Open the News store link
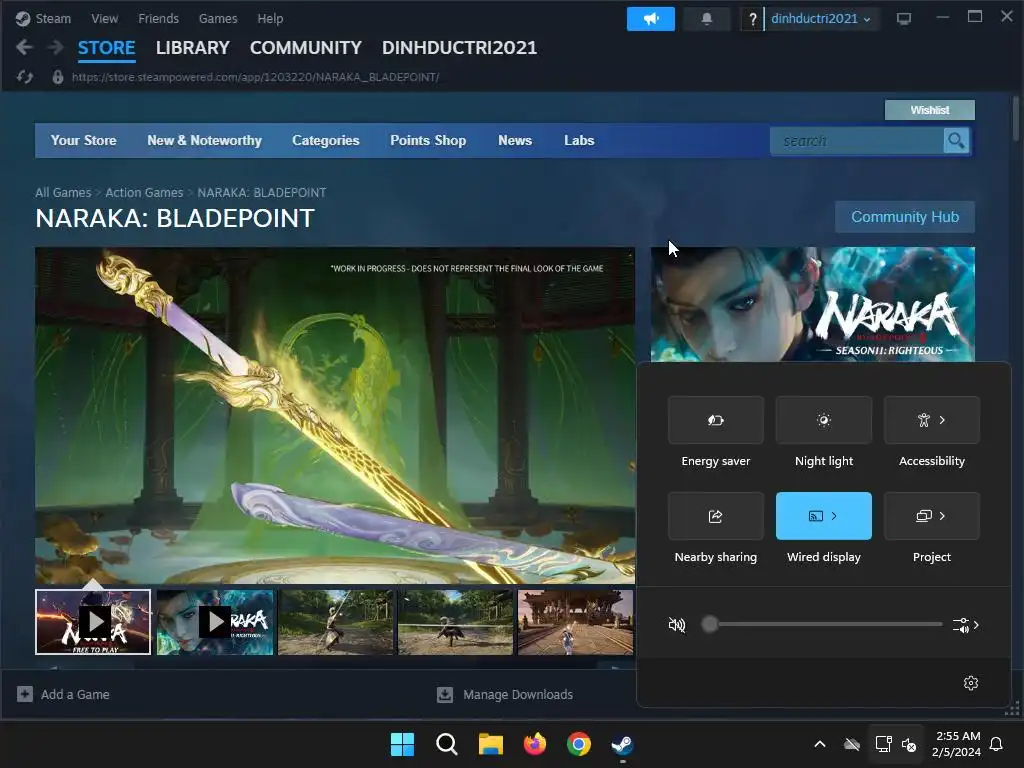The height and width of the screenshot is (768, 1024). tap(515, 140)
